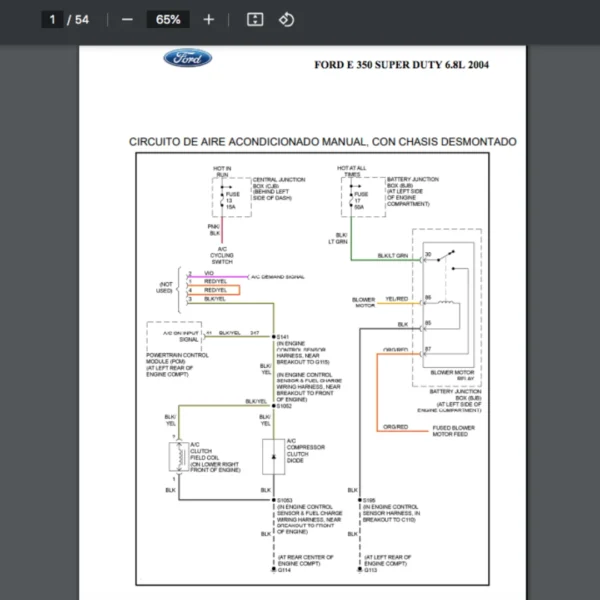Click the BLOWER MOTOR label by YEL/RED wire
Image resolution: width=600 pixels, height=600 pixels.
[364, 302]
